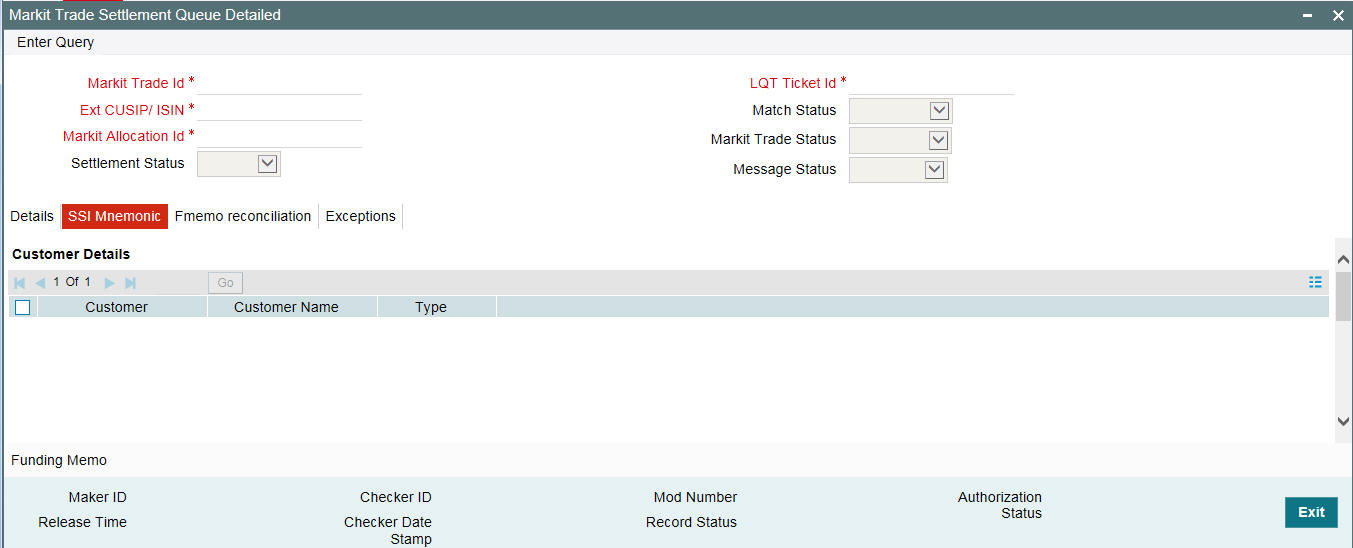Click the Go button
1353x548 pixels.
pos(225,283)
